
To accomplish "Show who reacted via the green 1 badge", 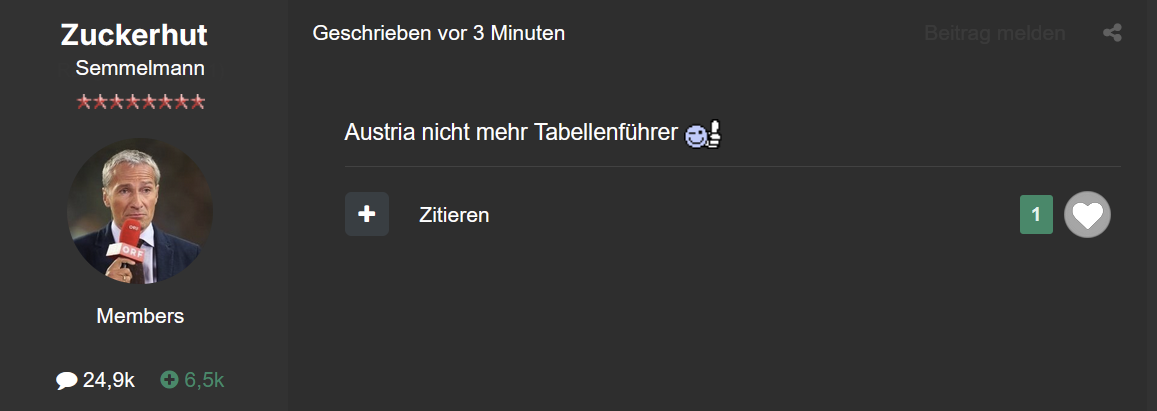I will click(1036, 215).
